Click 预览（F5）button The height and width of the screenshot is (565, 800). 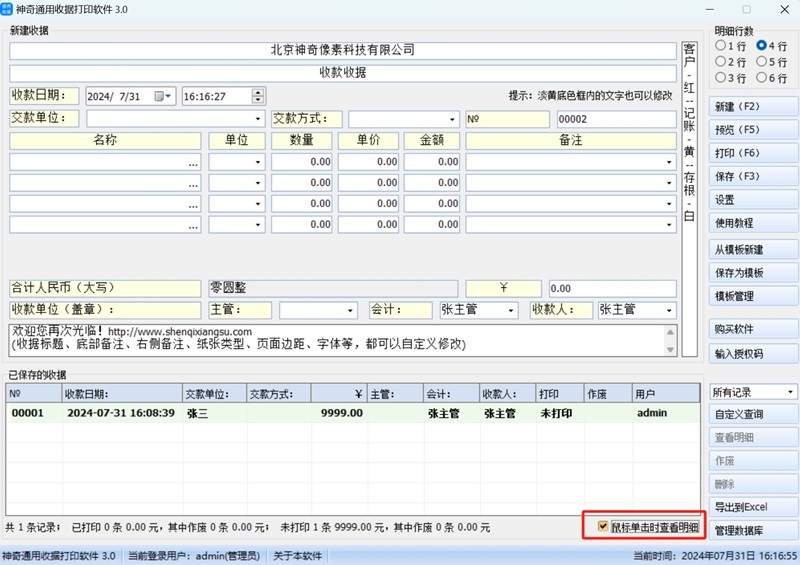coord(753,130)
